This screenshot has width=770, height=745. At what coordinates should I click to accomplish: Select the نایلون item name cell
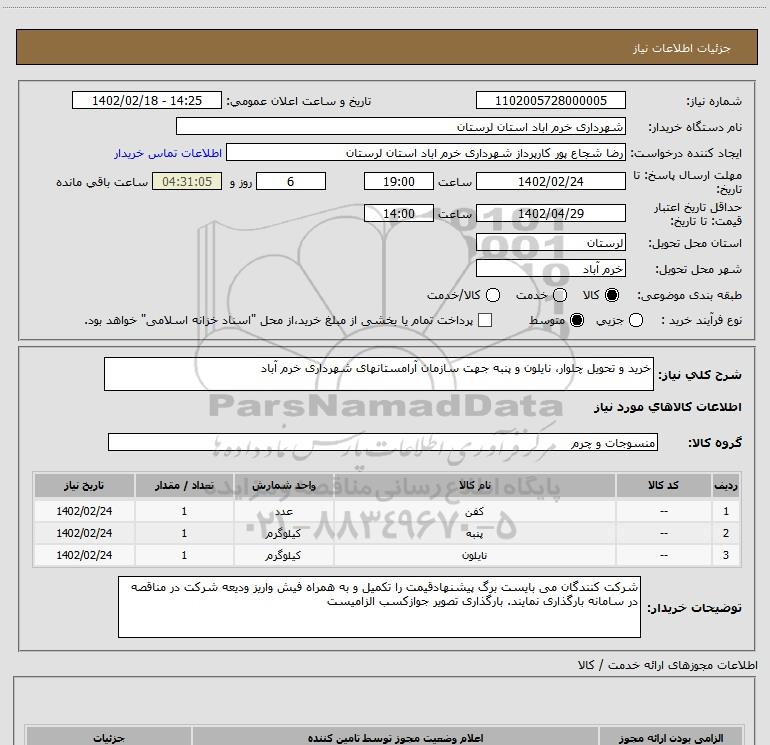474,555
